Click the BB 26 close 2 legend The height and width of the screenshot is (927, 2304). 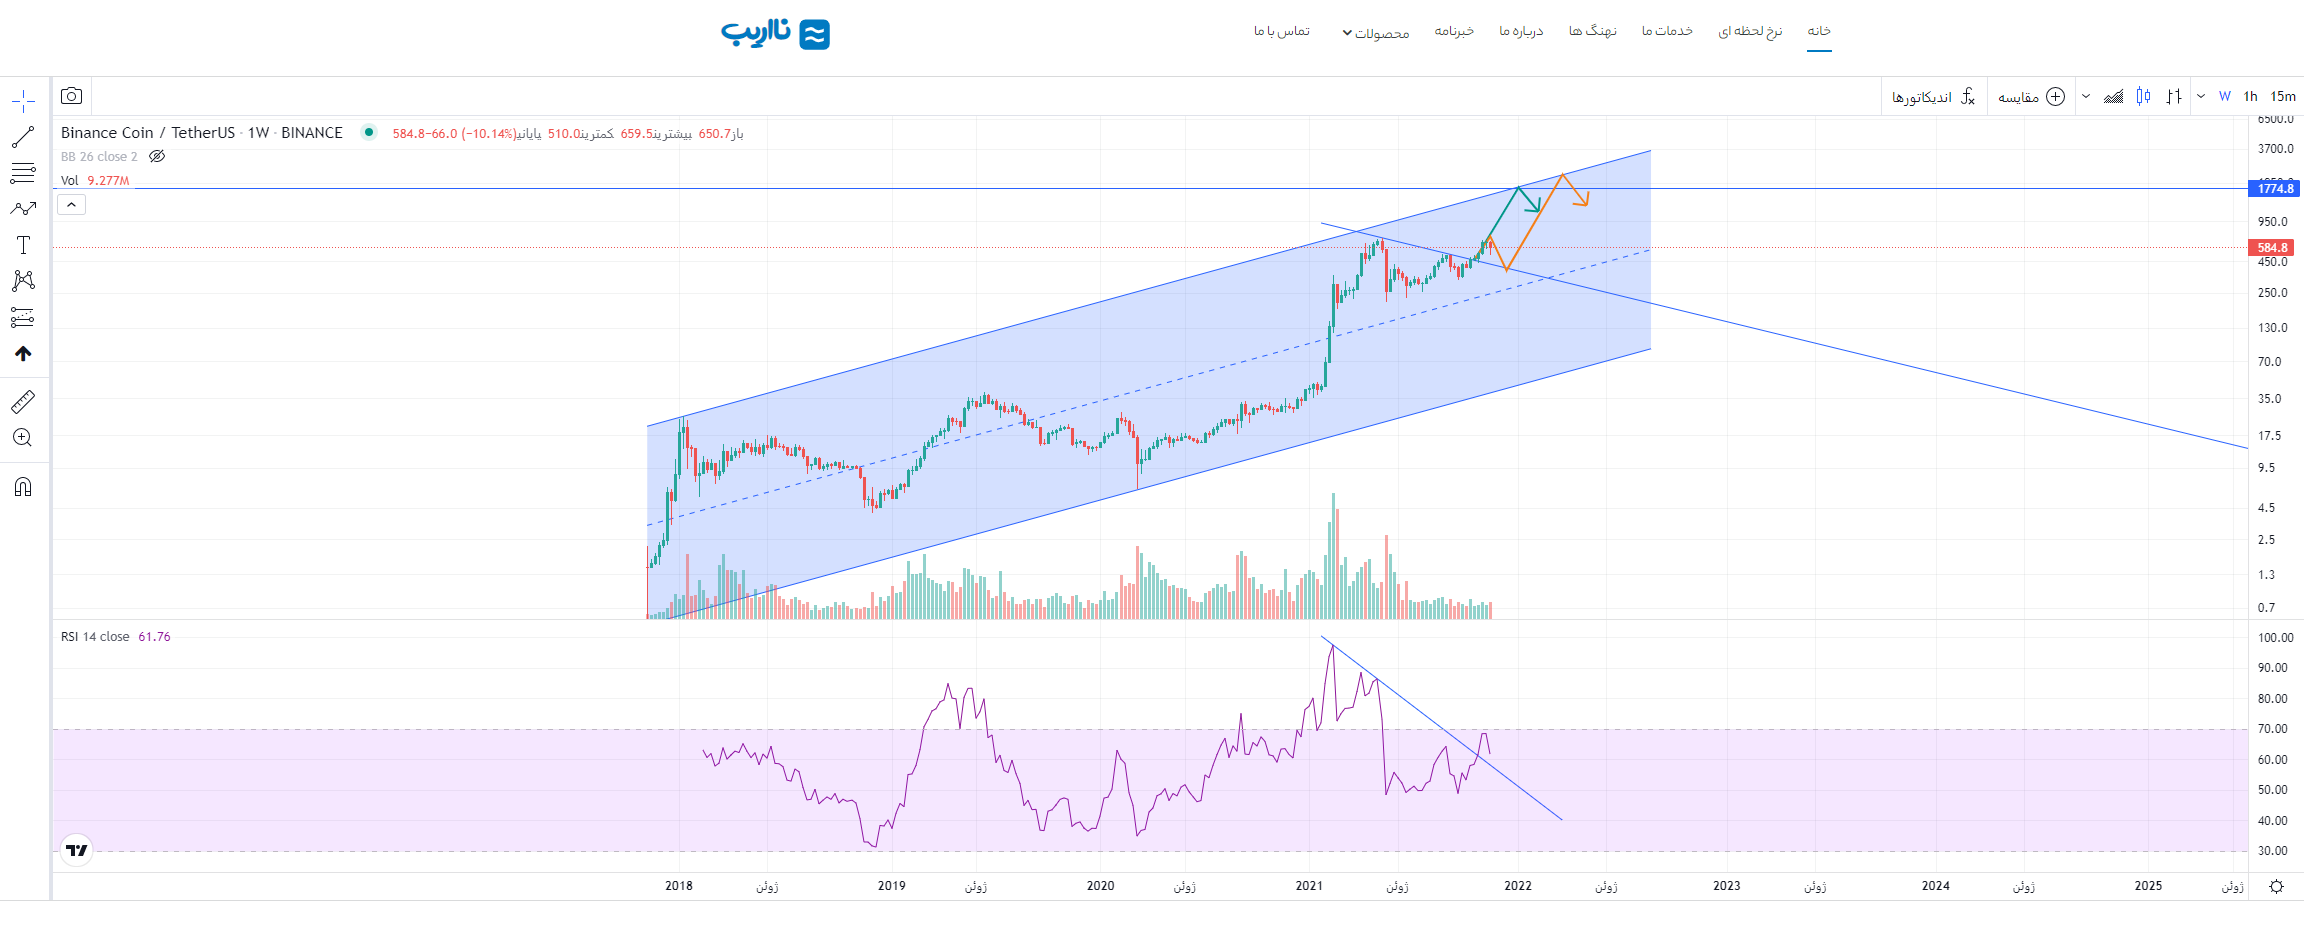click(99, 156)
